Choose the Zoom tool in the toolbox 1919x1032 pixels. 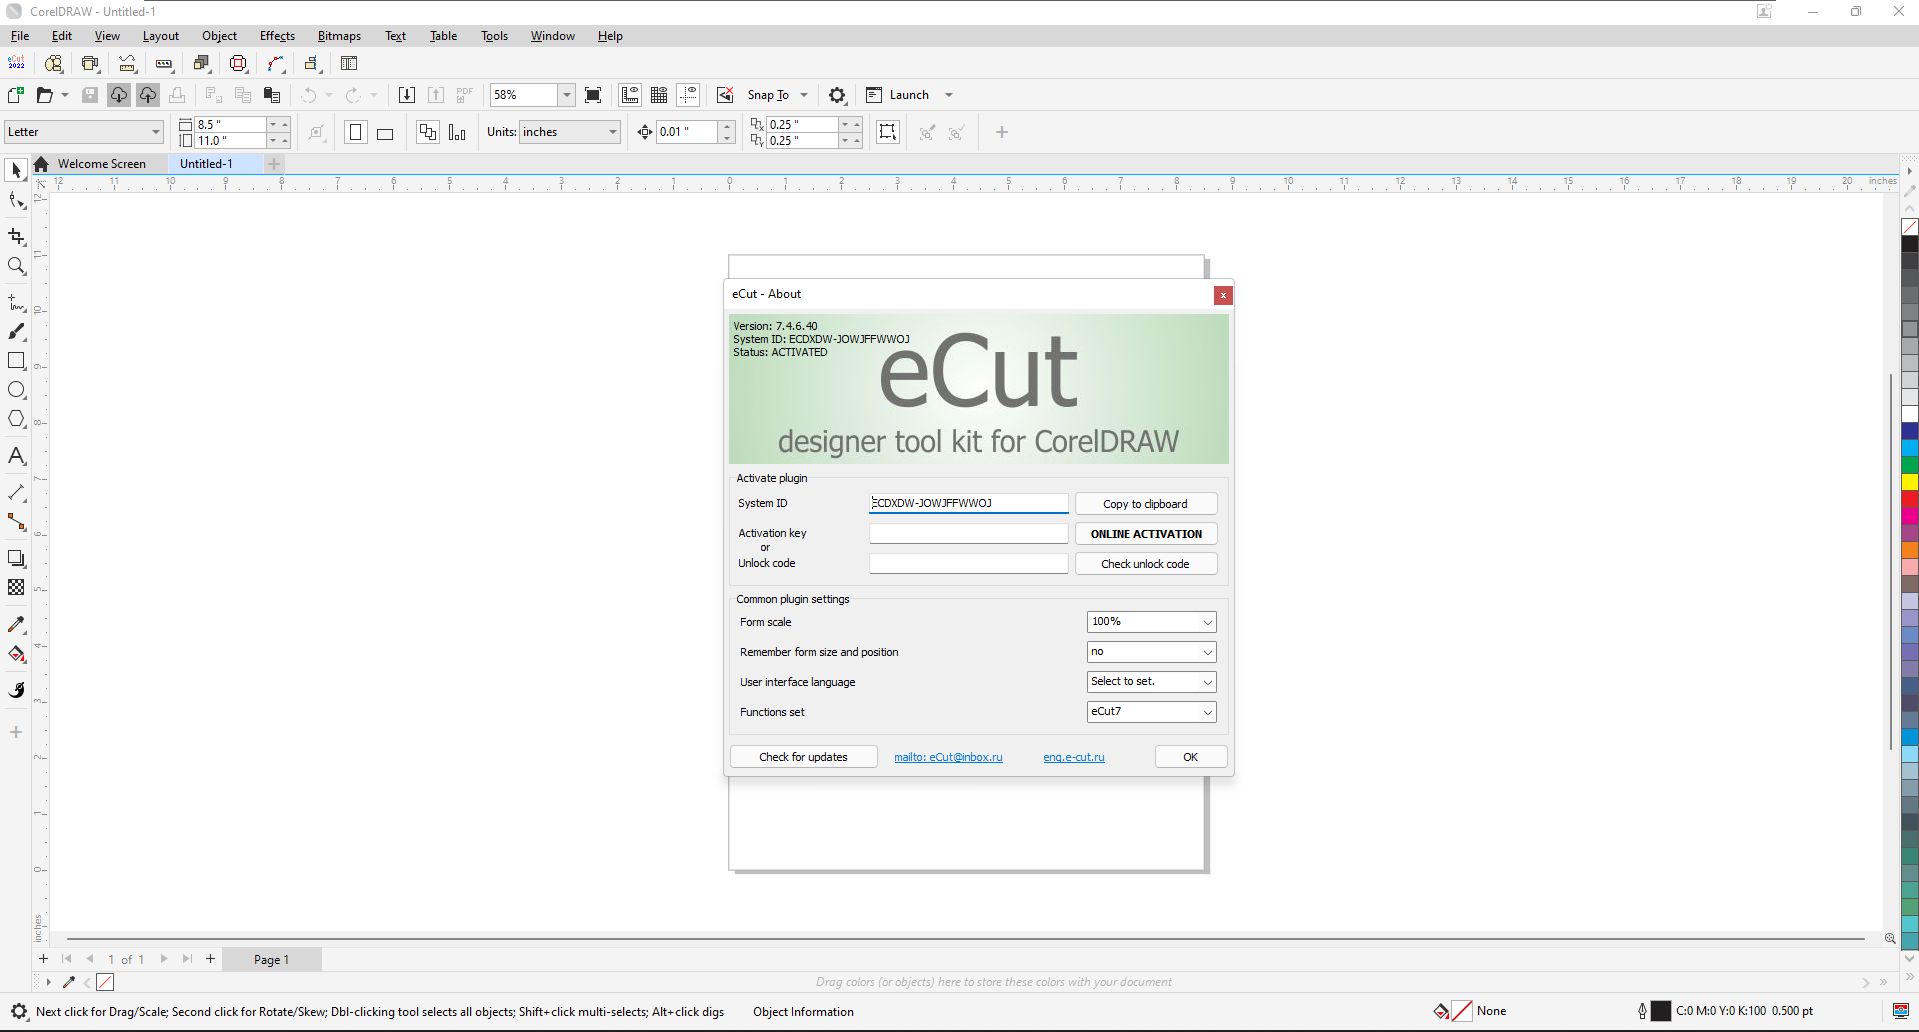coord(16,266)
